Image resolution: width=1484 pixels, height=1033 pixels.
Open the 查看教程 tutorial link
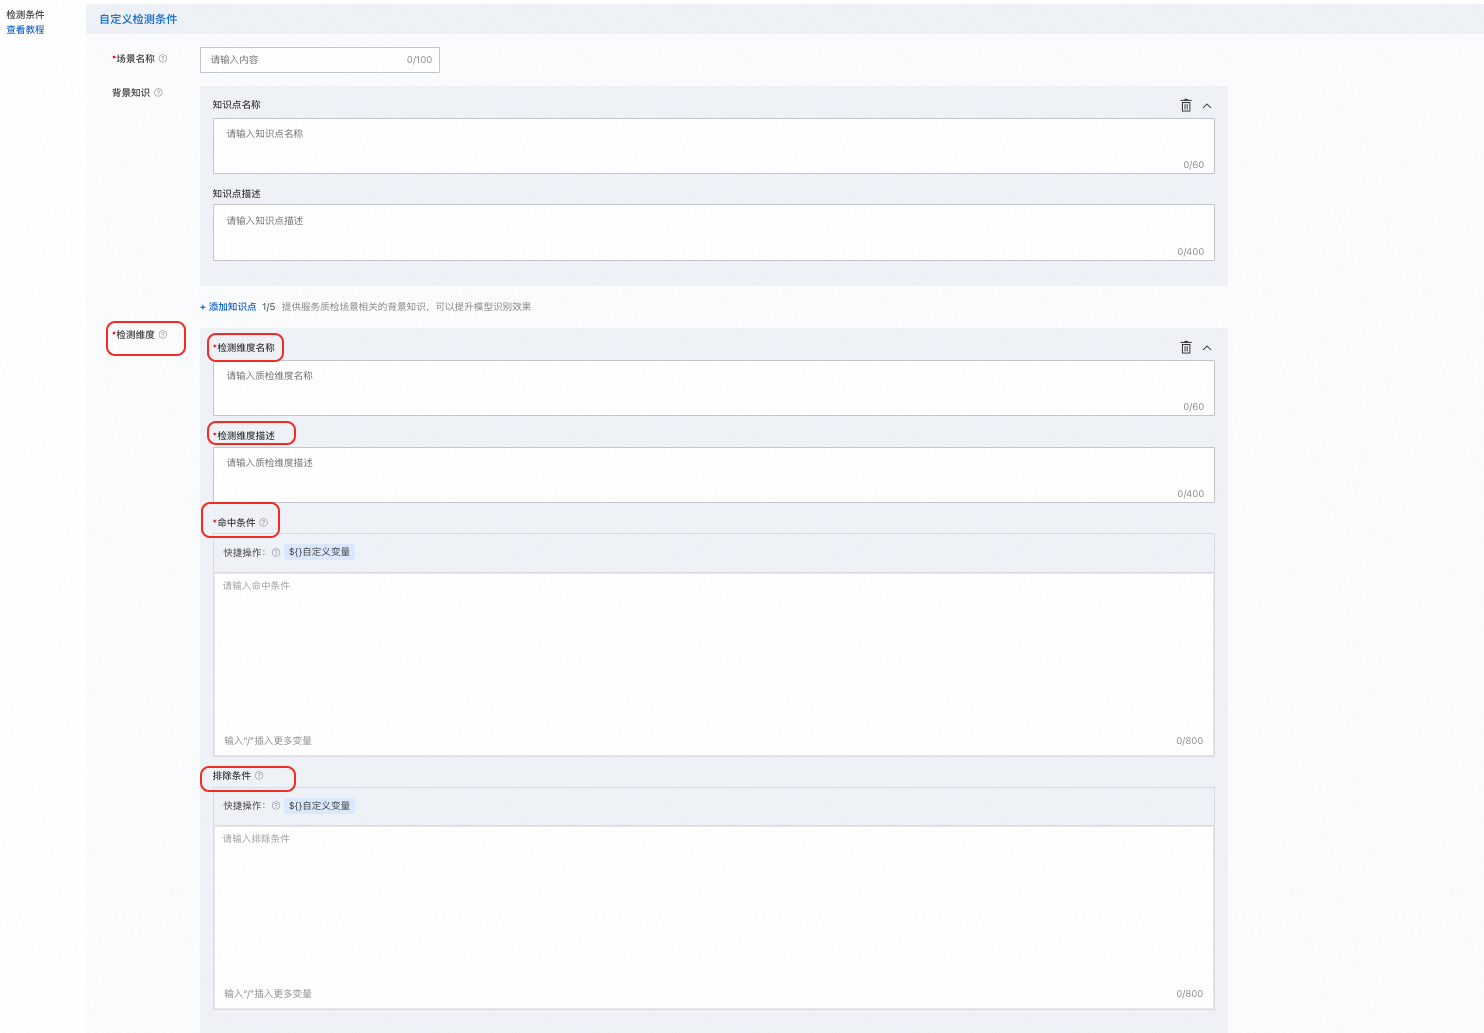point(25,30)
